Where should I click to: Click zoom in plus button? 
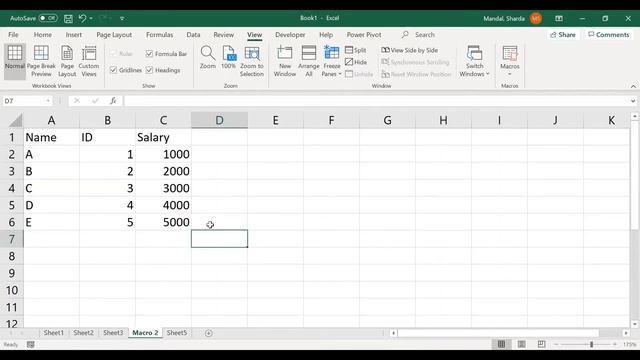614,344
